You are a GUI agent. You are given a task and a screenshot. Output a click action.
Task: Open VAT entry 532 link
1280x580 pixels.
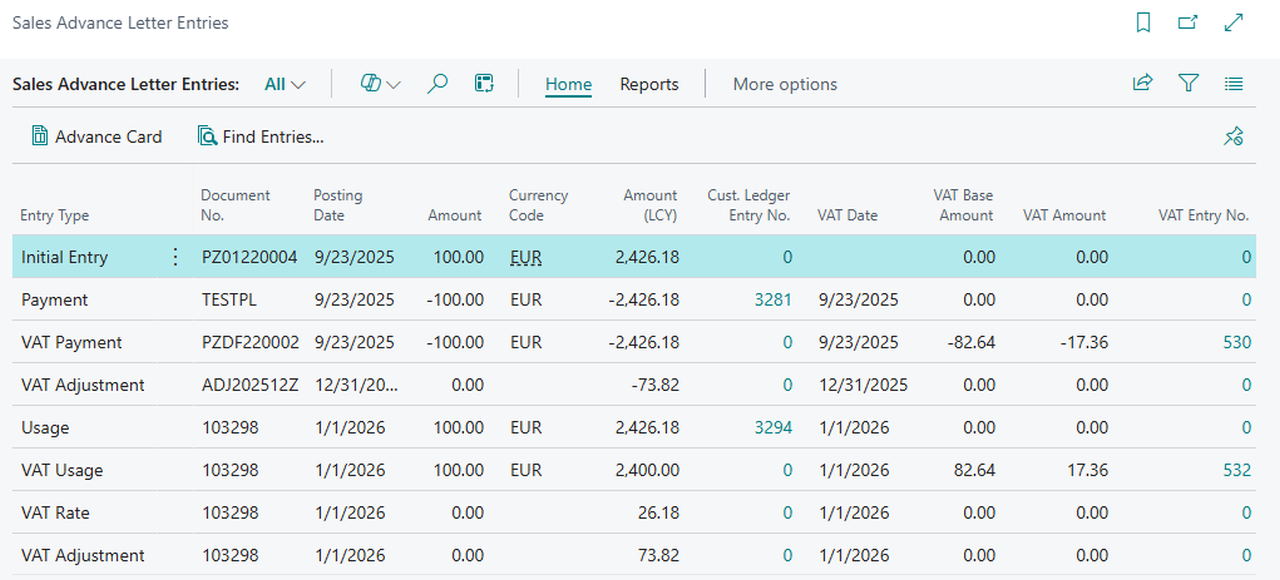tap(1237, 470)
